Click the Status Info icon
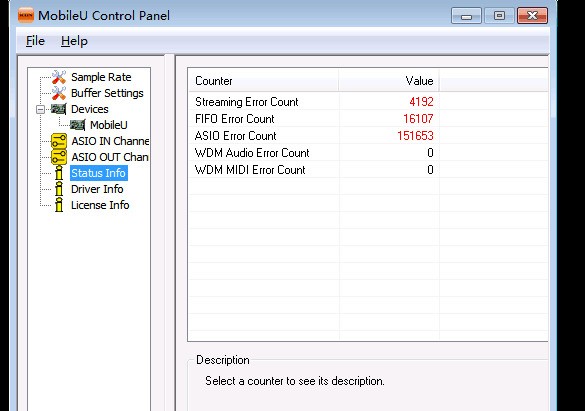This screenshot has height=411, width=585. 59,173
